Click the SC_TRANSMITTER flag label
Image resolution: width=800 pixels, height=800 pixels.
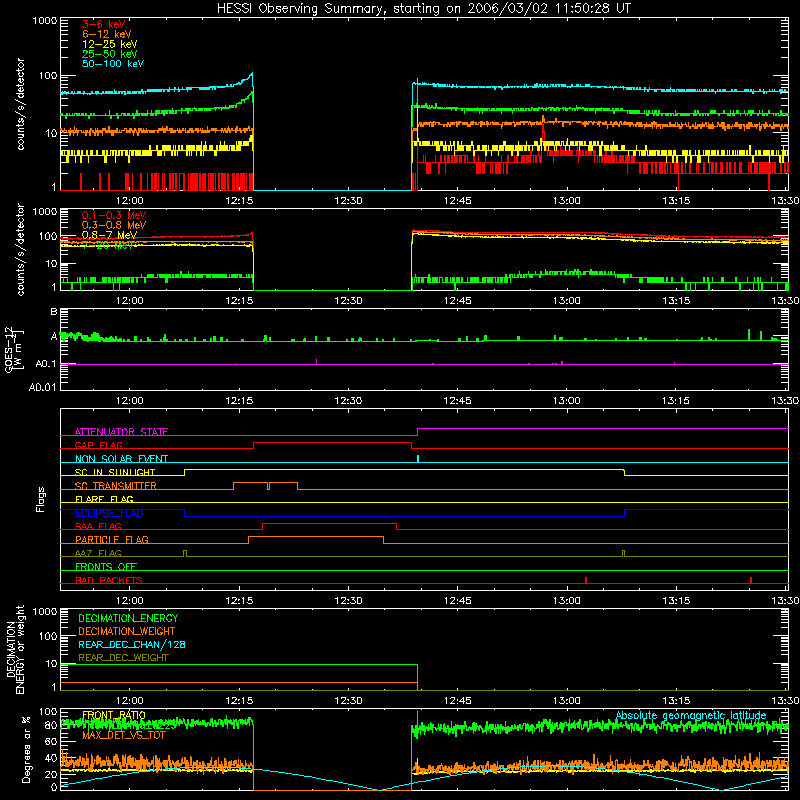116,486
